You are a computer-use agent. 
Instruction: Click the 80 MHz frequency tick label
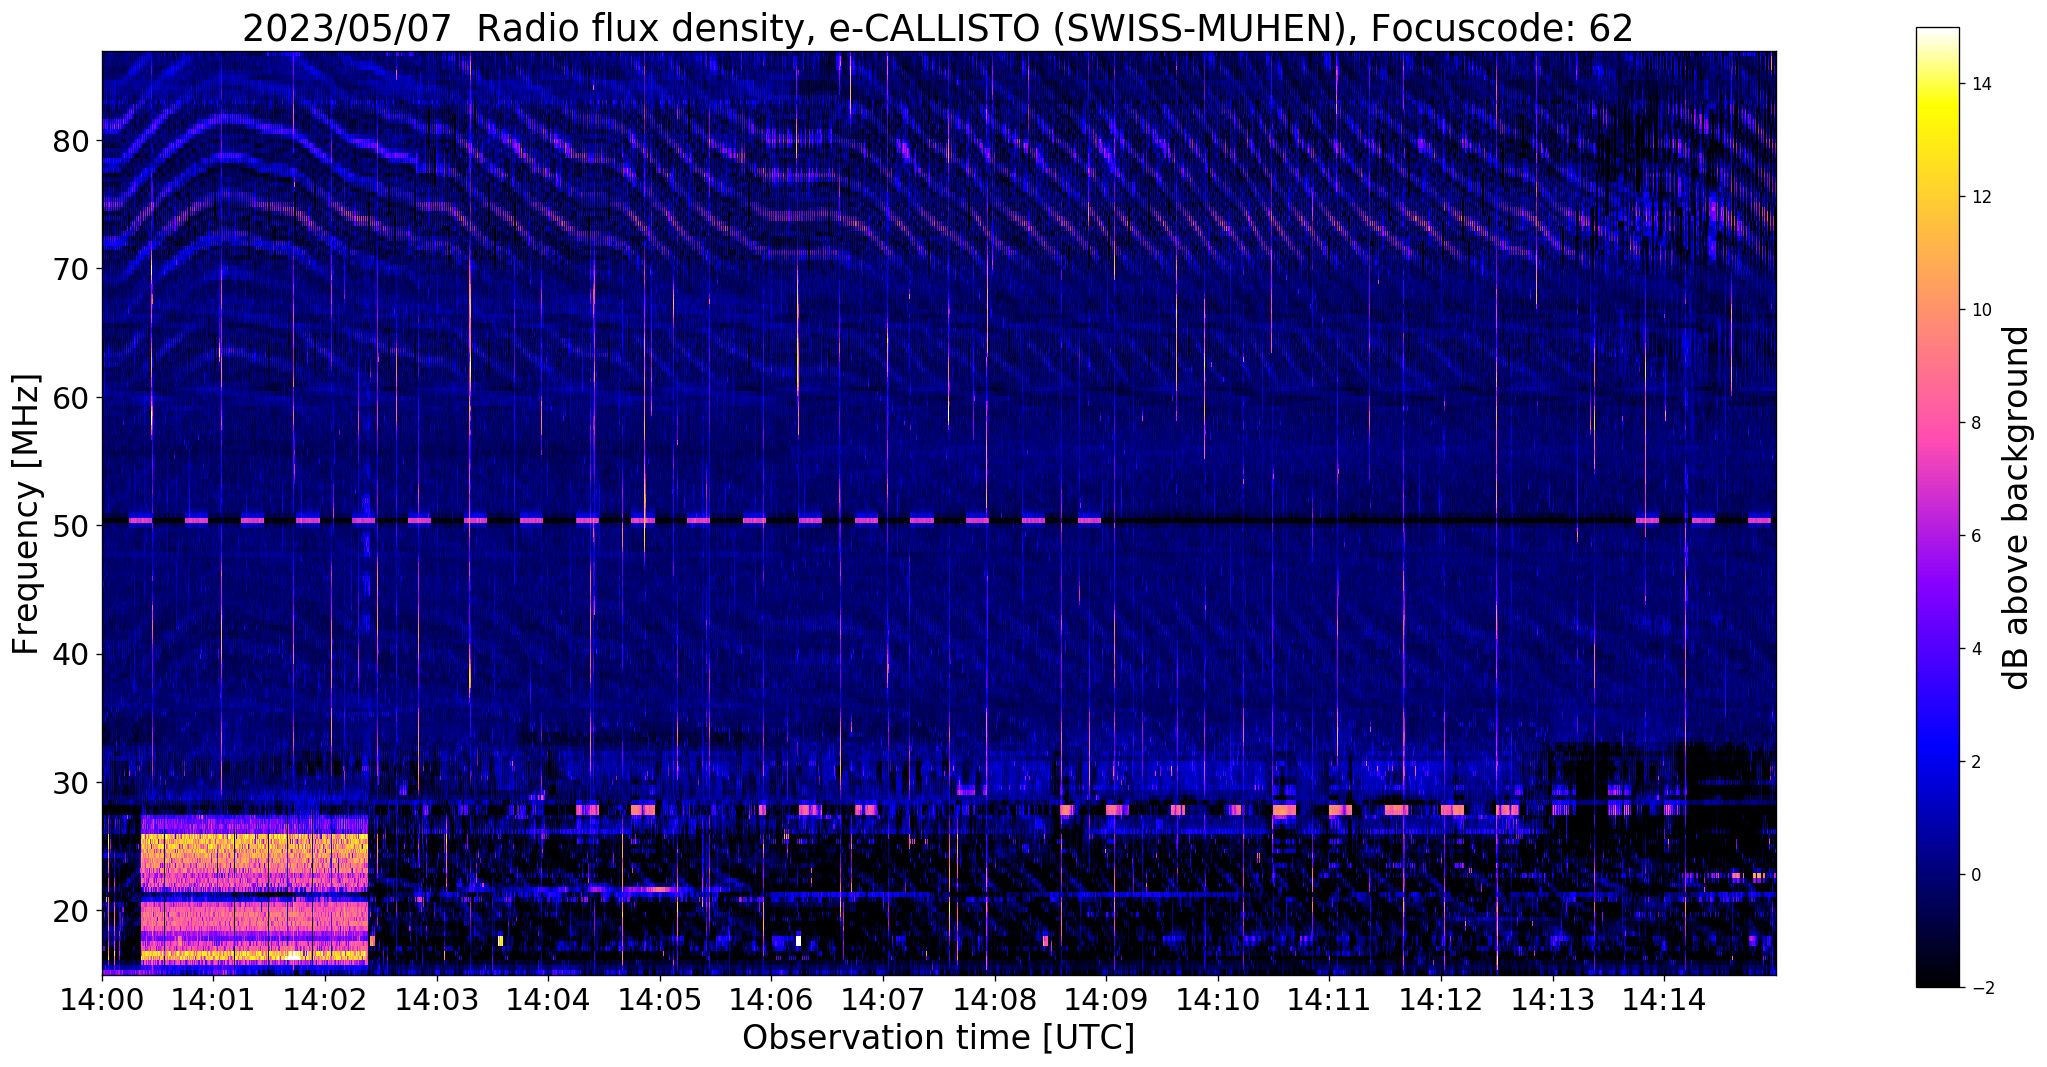71,141
